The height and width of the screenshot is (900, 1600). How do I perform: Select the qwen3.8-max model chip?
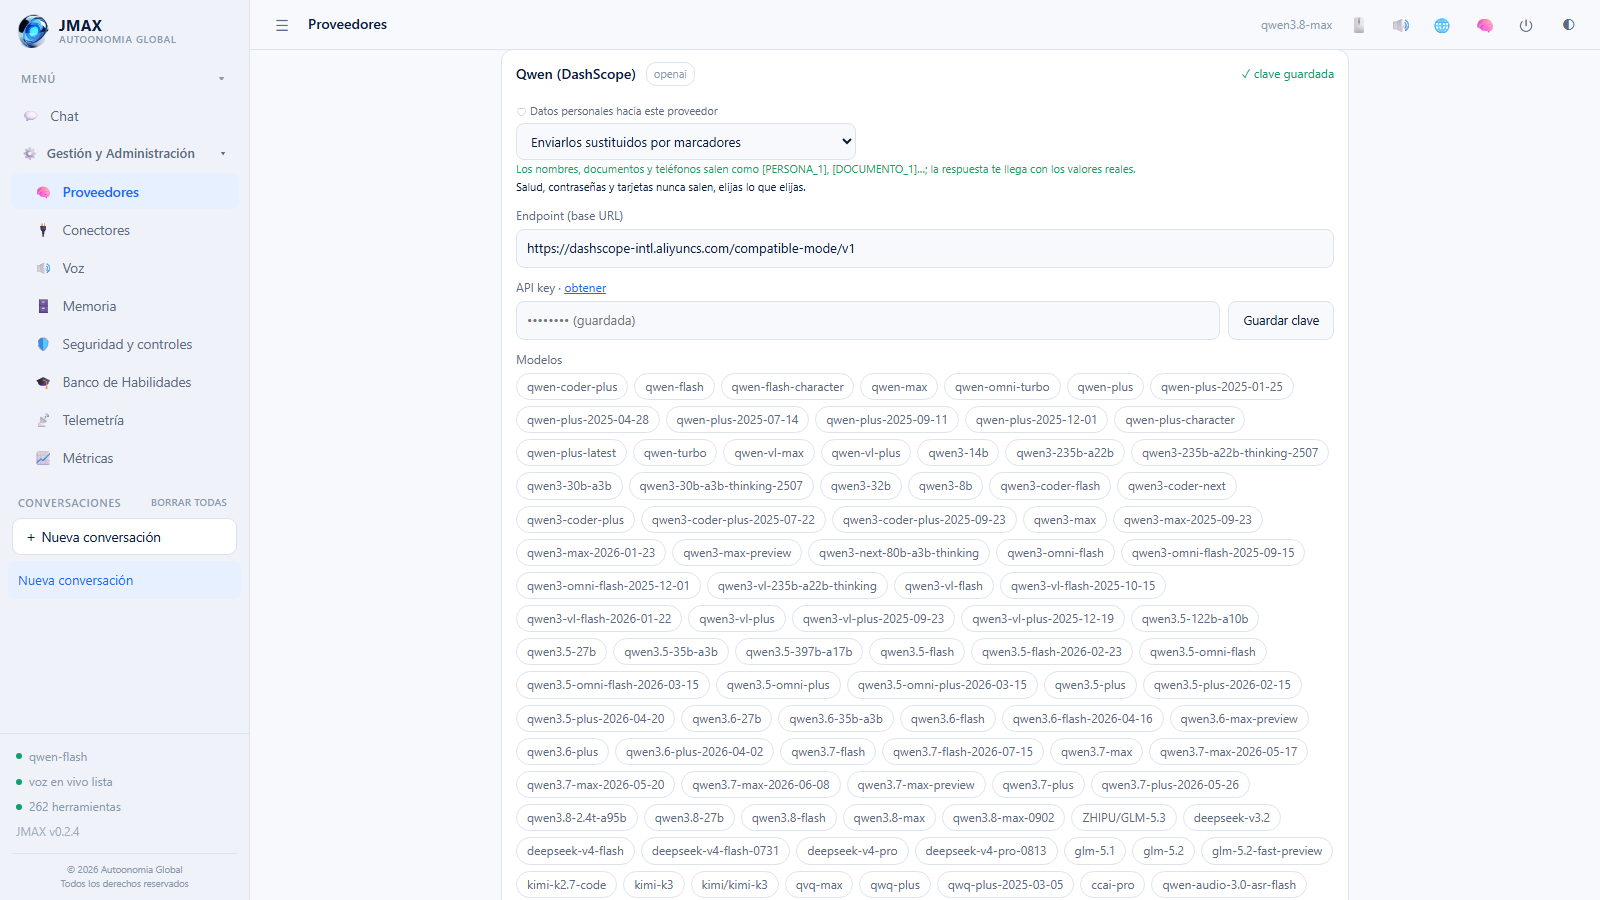point(889,818)
